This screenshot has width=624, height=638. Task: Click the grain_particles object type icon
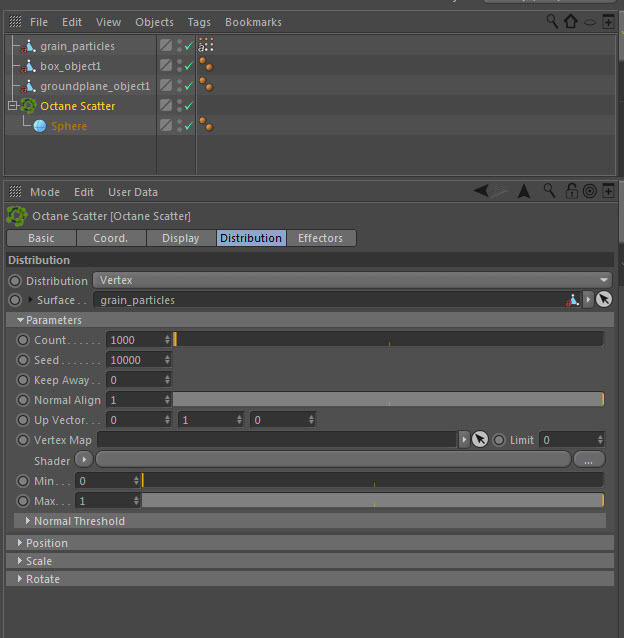(x=28, y=46)
